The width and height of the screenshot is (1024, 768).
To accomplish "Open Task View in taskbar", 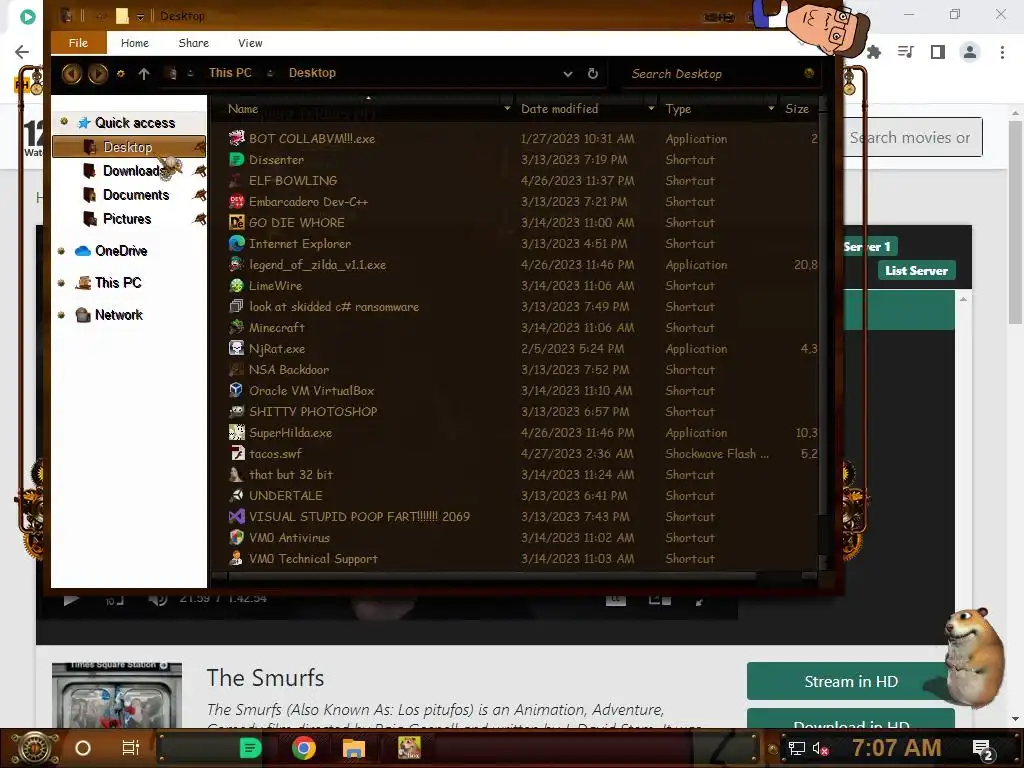I will 131,748.
